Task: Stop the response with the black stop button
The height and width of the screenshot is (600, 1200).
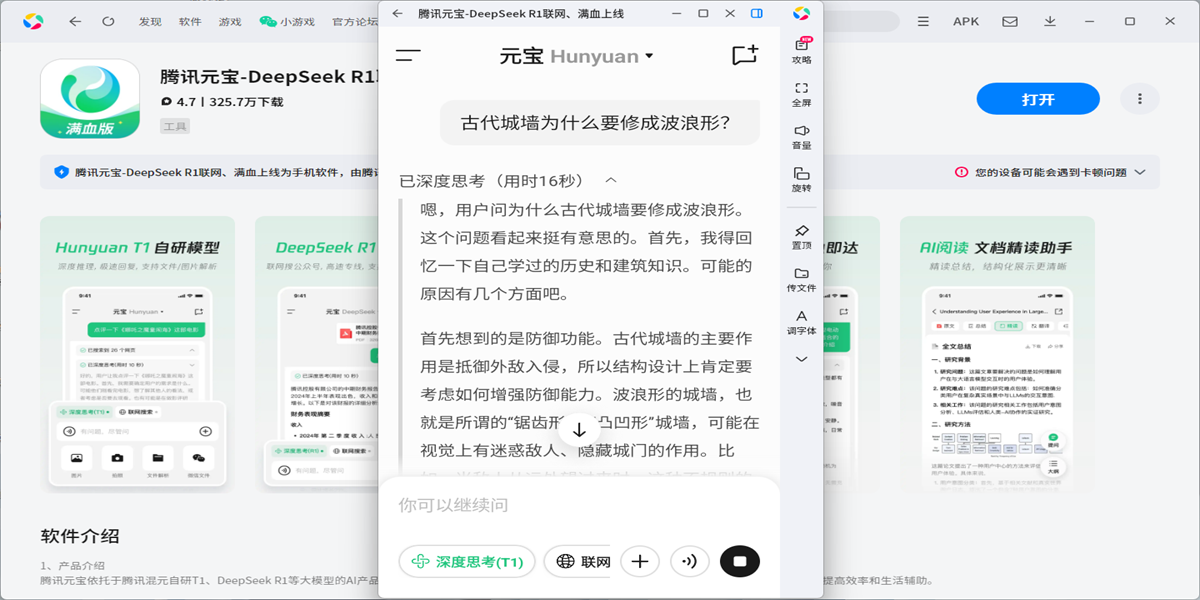Action: [740, 562]
